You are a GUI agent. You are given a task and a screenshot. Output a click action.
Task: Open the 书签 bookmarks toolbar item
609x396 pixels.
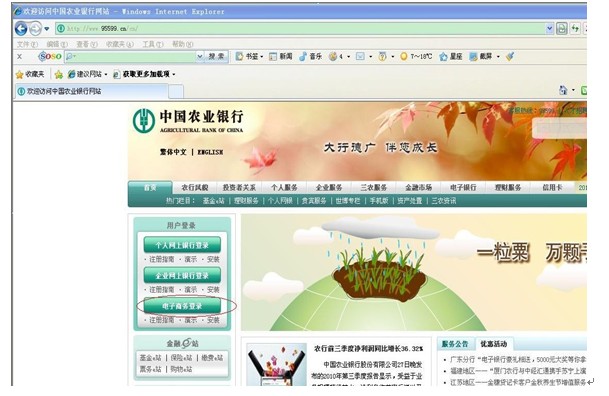click(x=249, y=57)
